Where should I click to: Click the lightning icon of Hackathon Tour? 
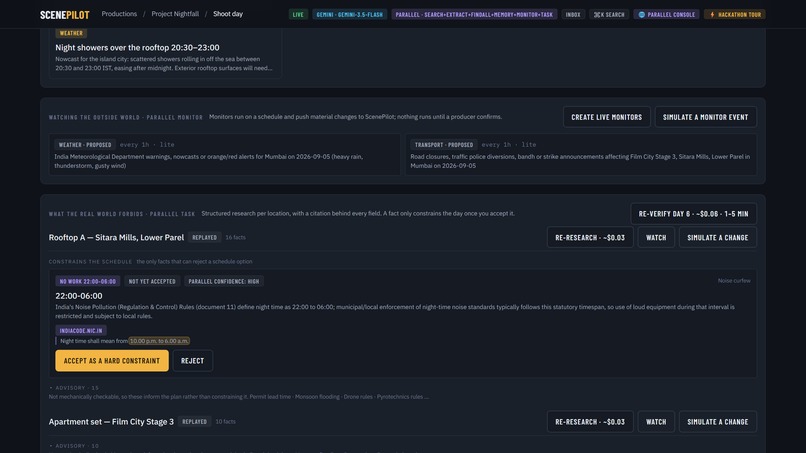712,14
